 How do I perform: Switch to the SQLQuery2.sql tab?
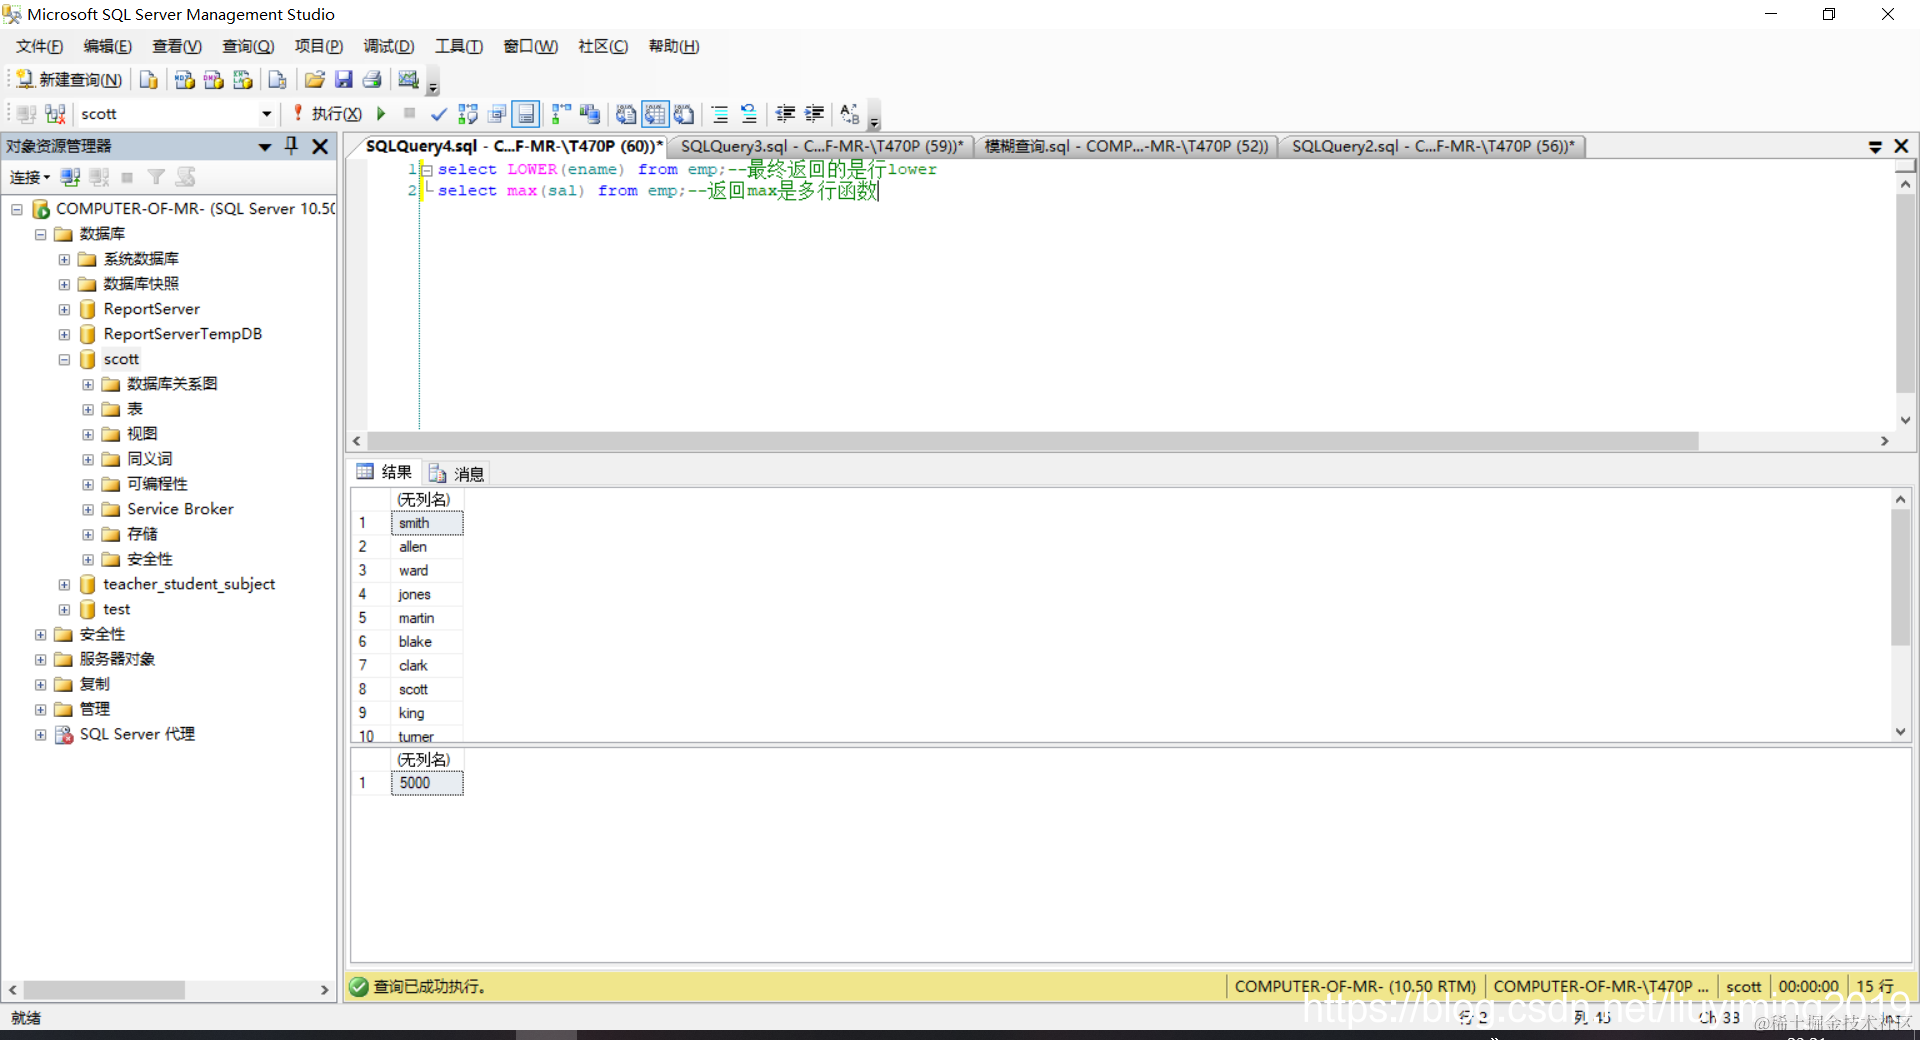point(1432,146)
